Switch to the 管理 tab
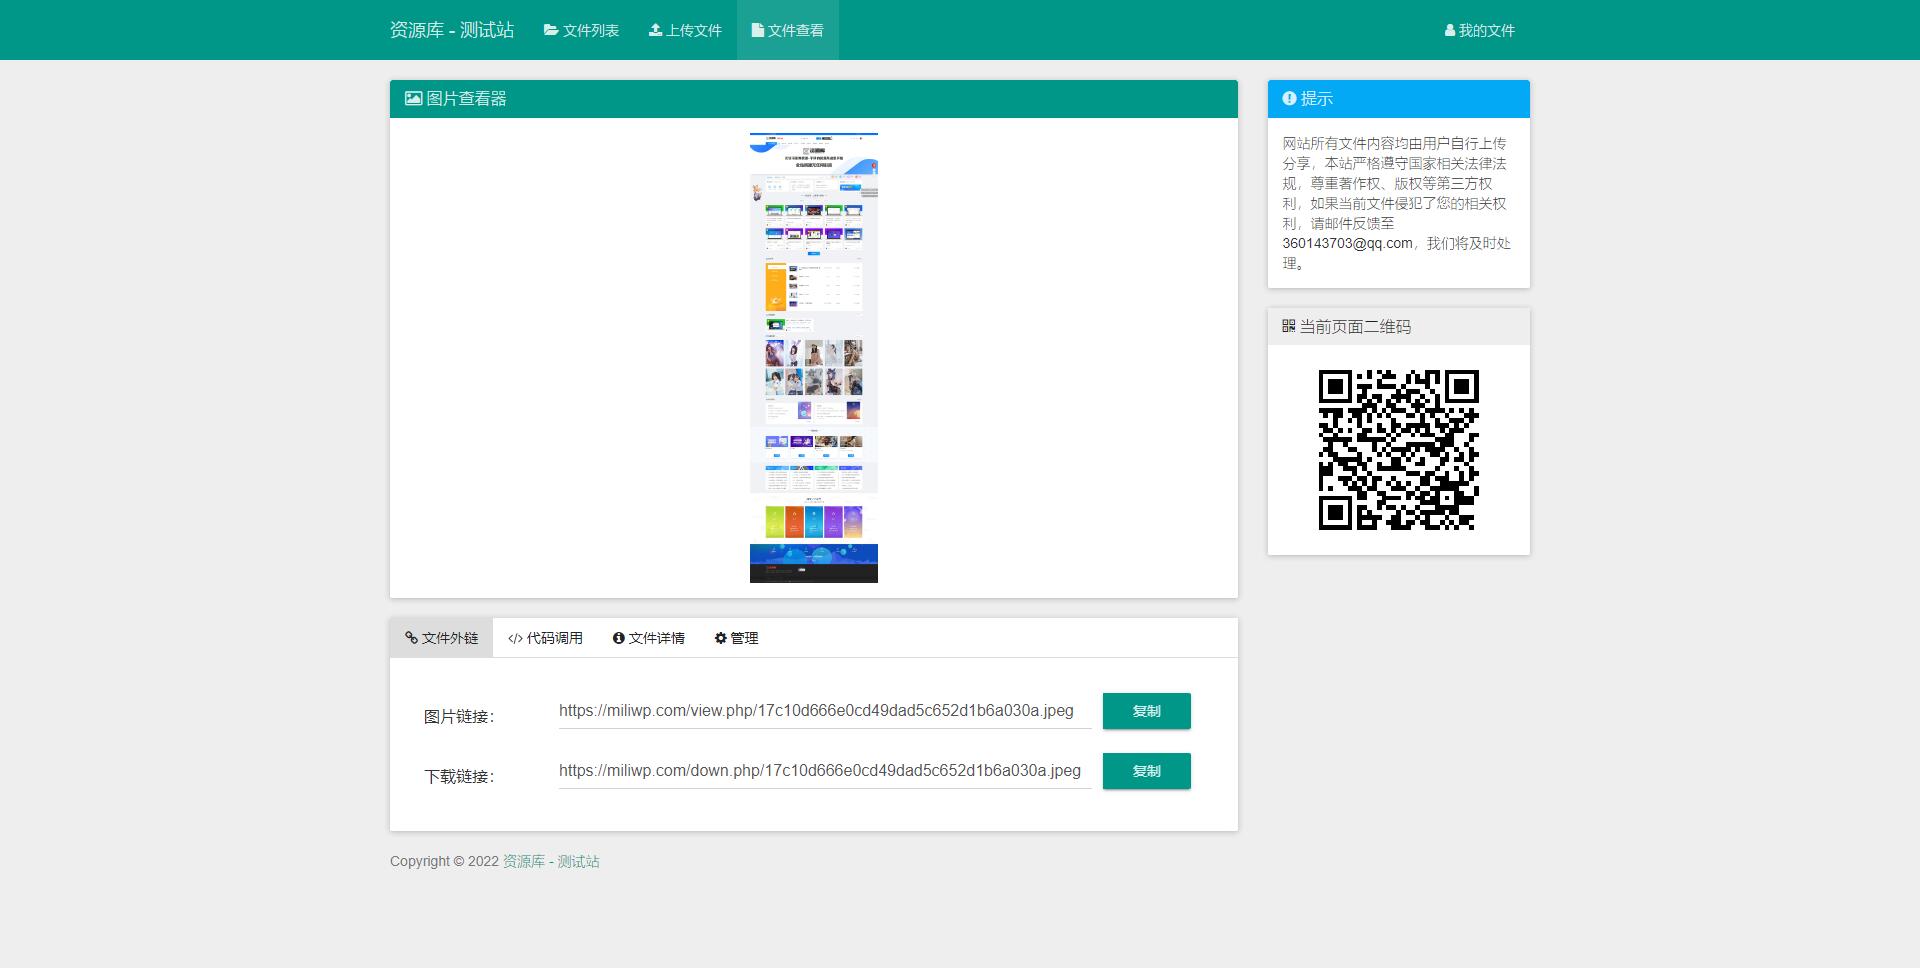Viewport: 1920px width, 968px height. pyautogui.click(x=736, y=638)
